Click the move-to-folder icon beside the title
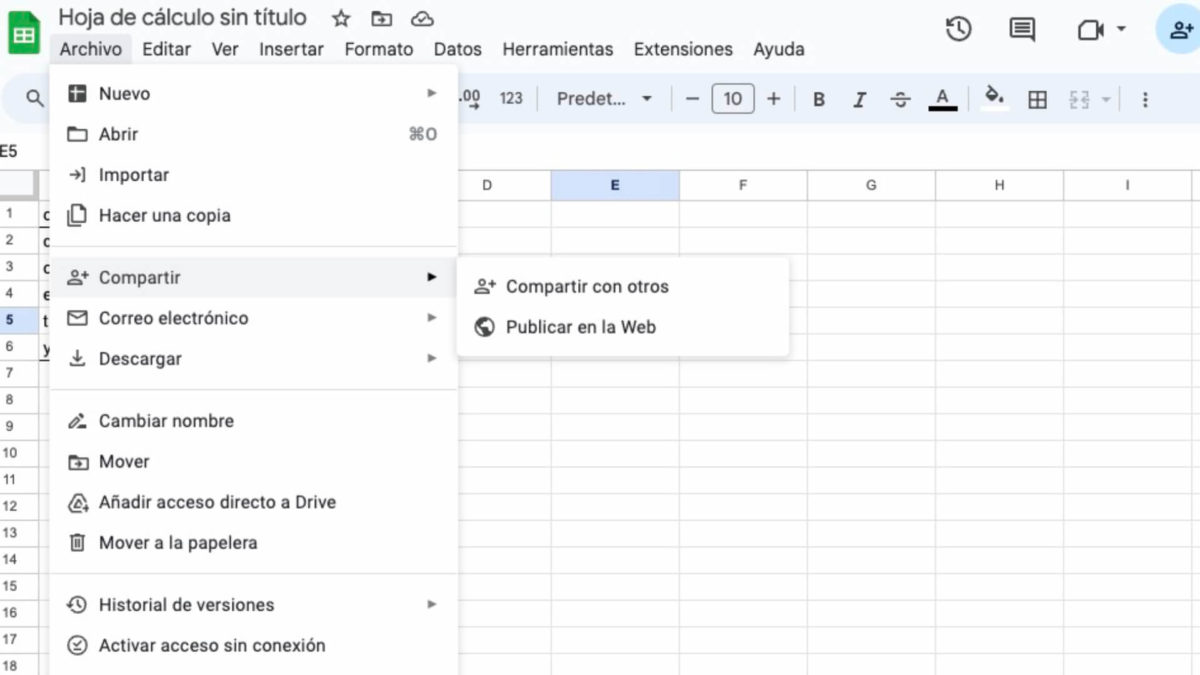Viewport: 1200px width, 675px height. [x=381, y=18]
